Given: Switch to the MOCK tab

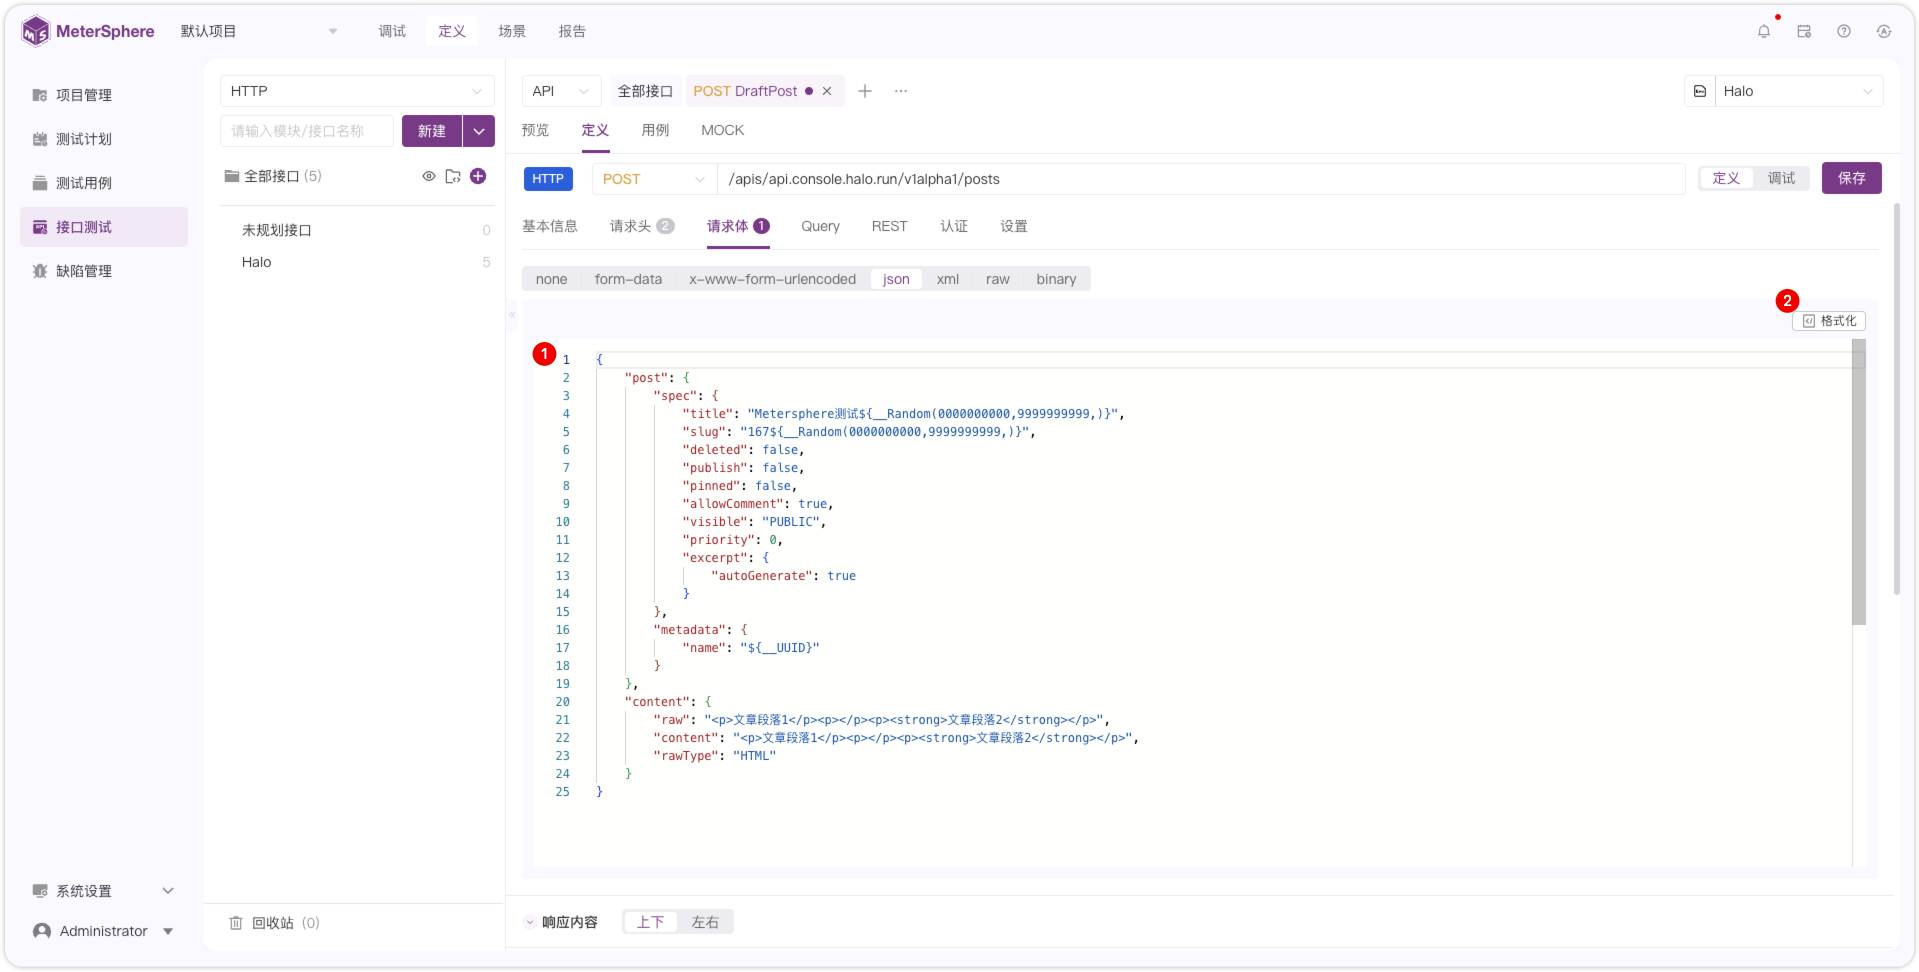Looking at the screenshot, I should pyautogui.click(x=723, y=130).
